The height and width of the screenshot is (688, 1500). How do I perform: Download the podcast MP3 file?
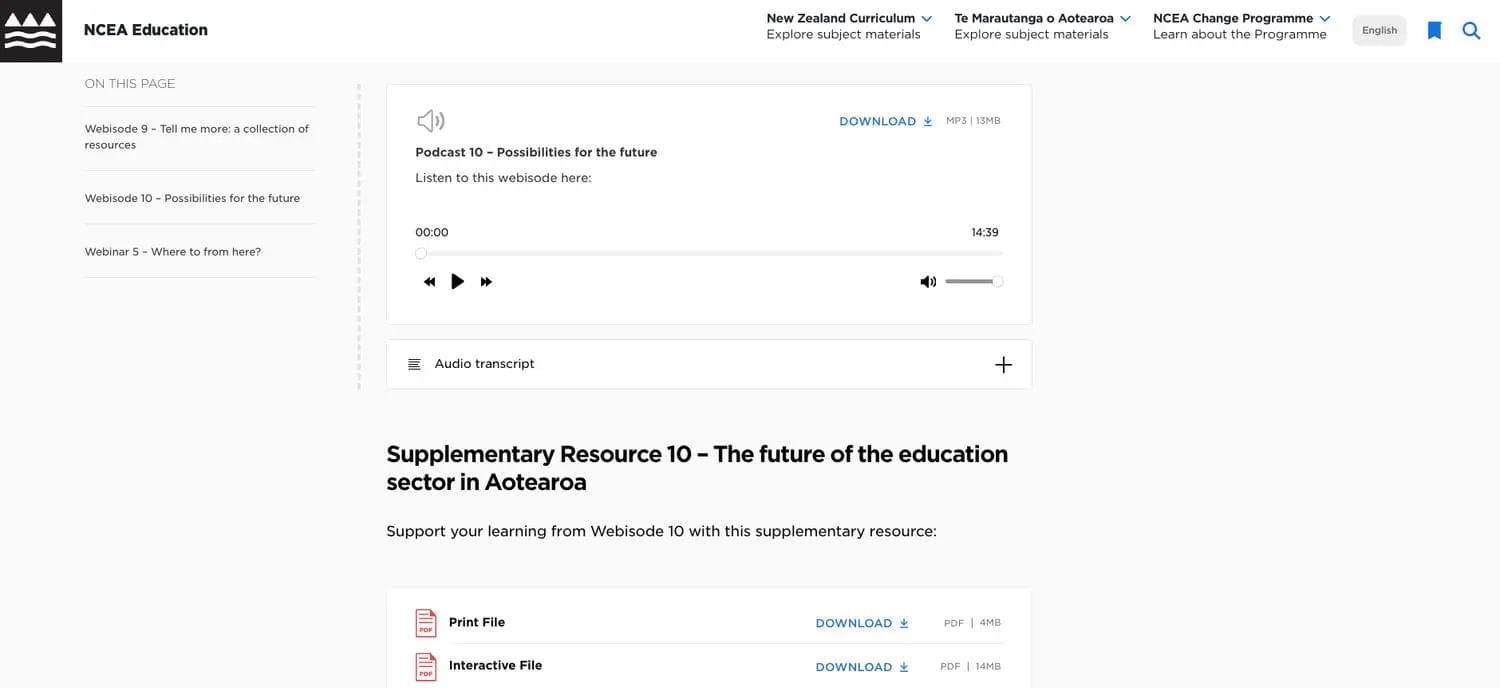(x=885, y=121)
